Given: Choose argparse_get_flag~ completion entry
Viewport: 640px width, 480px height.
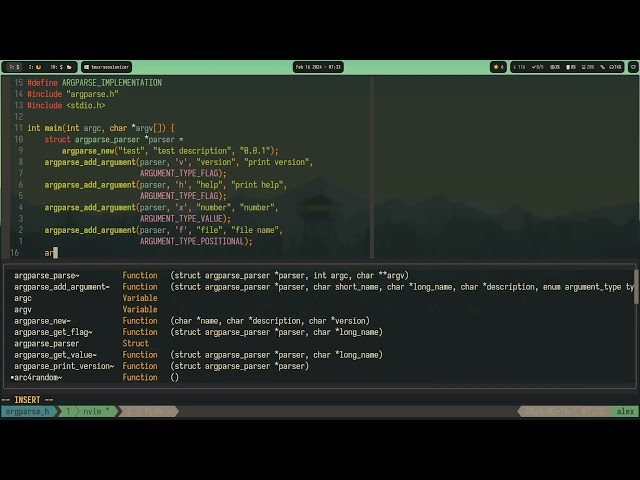Looking at the screenshot, I should [53, 332].
